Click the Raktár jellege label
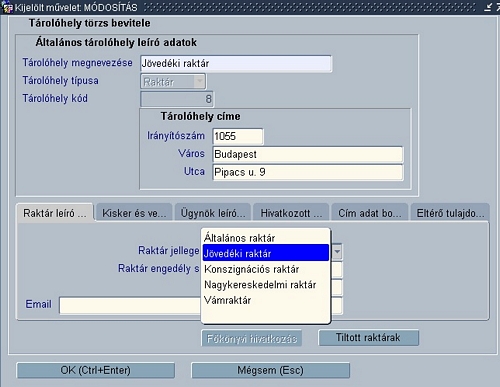This screenshot has width=500, height=387. coord(169,251)
